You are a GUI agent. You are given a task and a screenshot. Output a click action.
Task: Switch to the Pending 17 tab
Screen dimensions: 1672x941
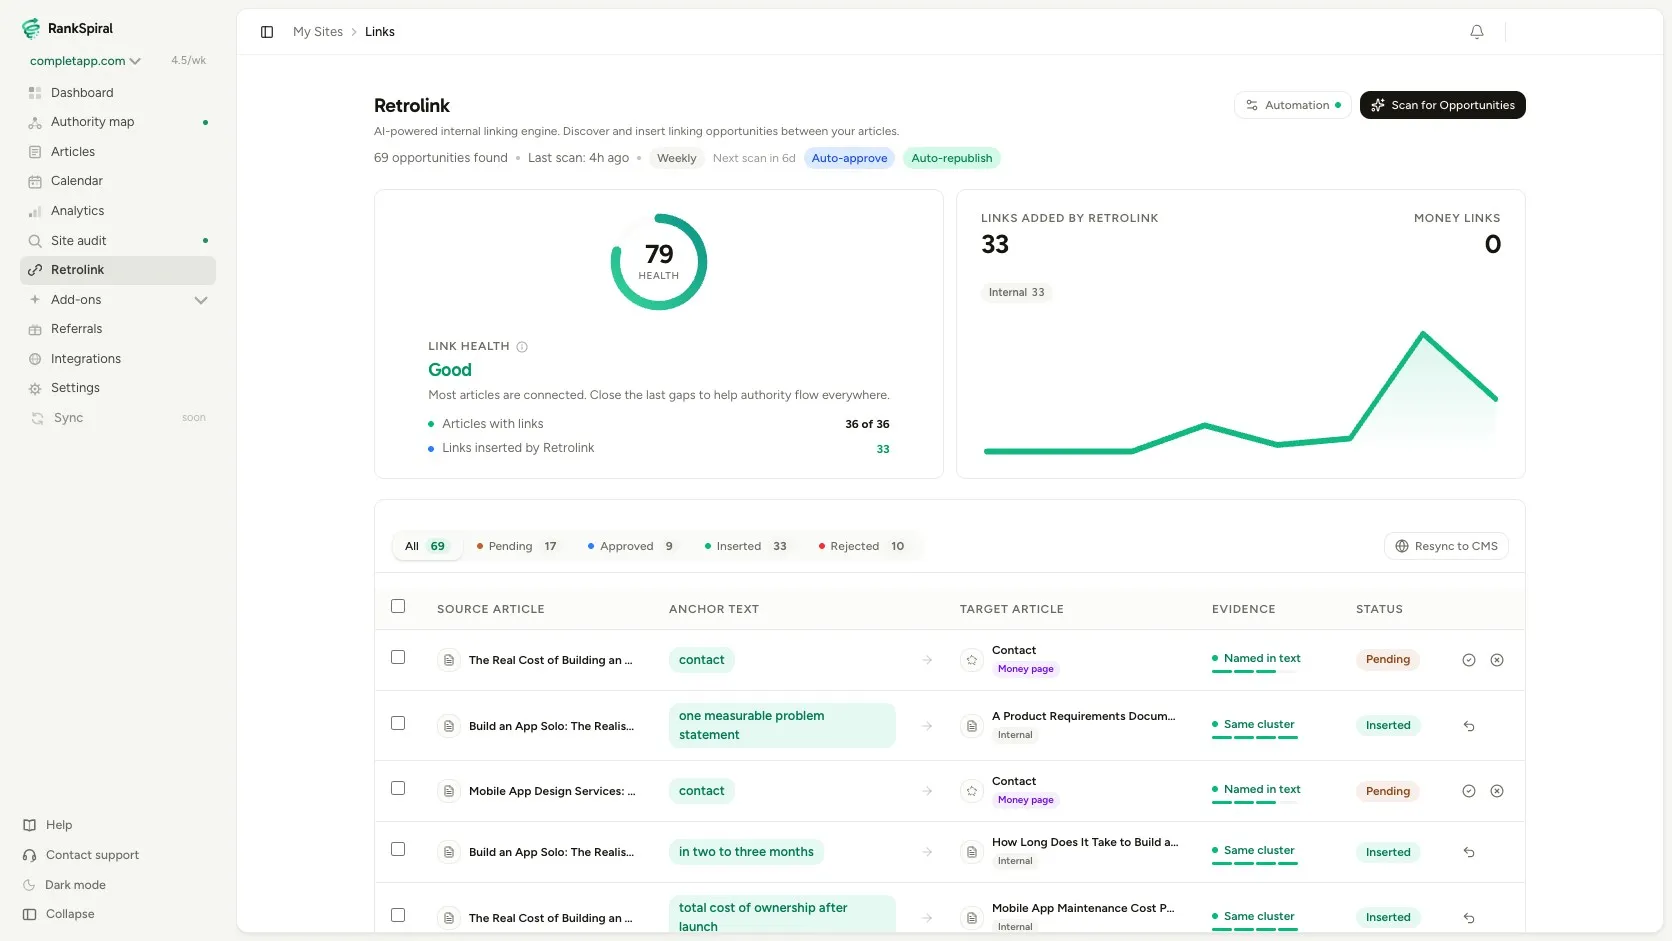click(517, 546)
